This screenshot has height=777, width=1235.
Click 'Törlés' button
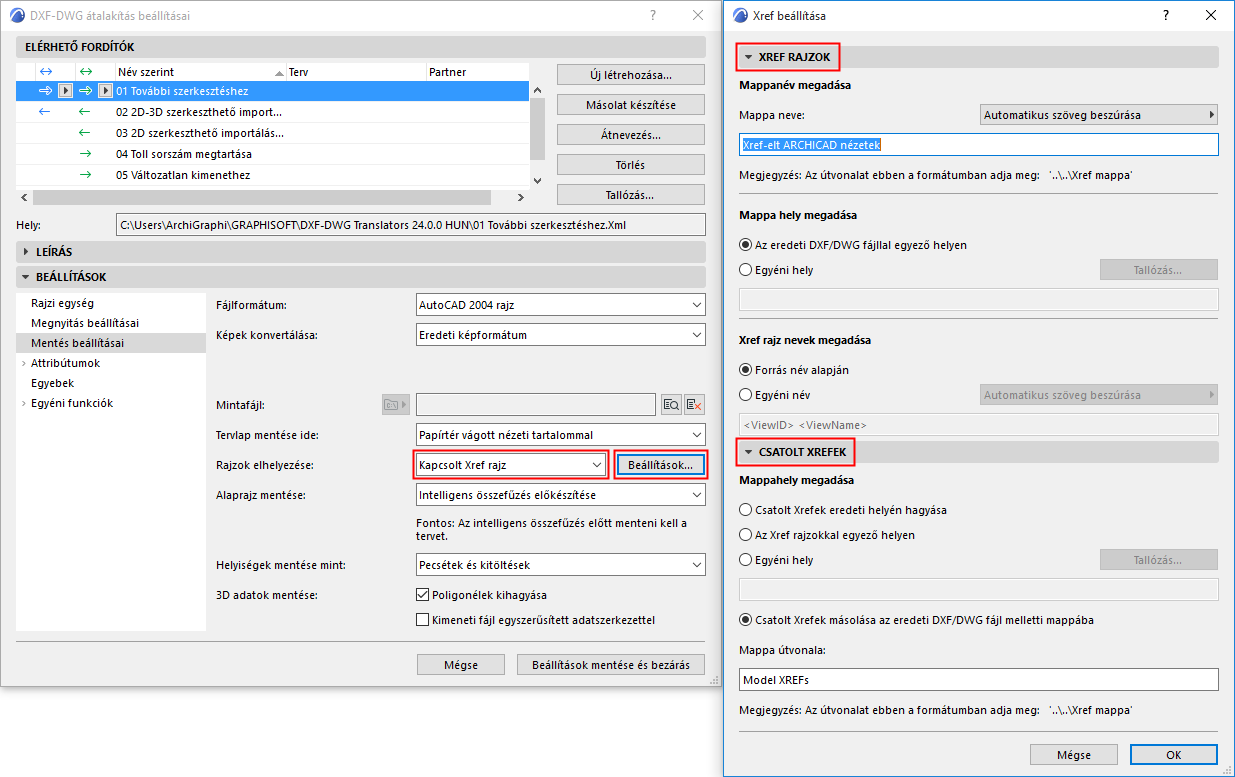631,165
